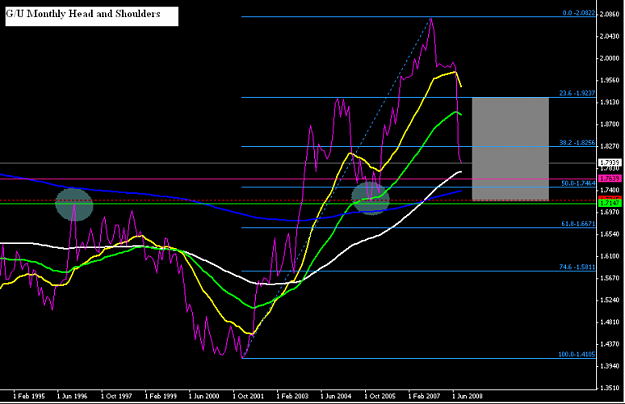Select the ellipse marker above Jun 1996
Viewport: 625px width, 404px height.
[74, 205]
